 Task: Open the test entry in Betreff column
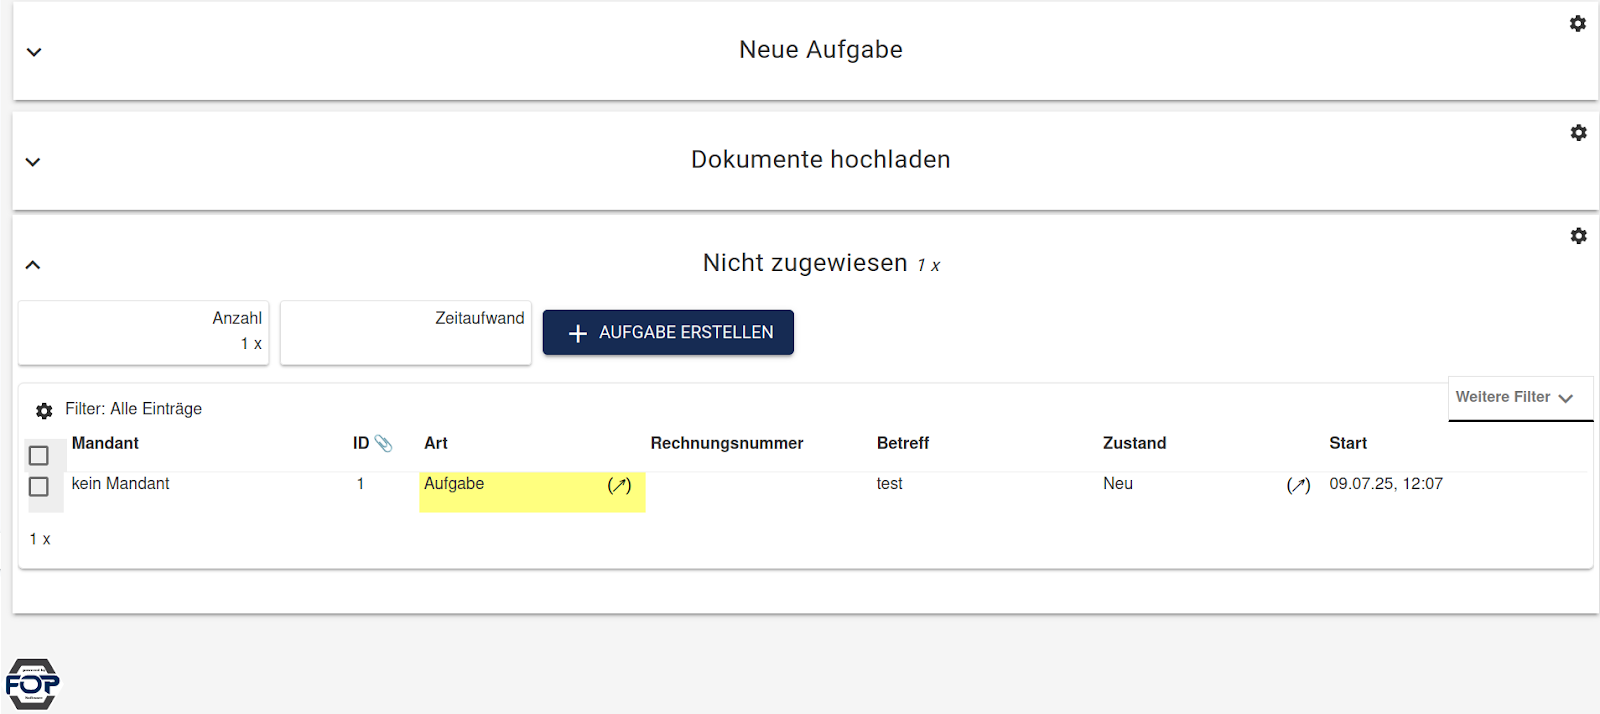[889, 484]
